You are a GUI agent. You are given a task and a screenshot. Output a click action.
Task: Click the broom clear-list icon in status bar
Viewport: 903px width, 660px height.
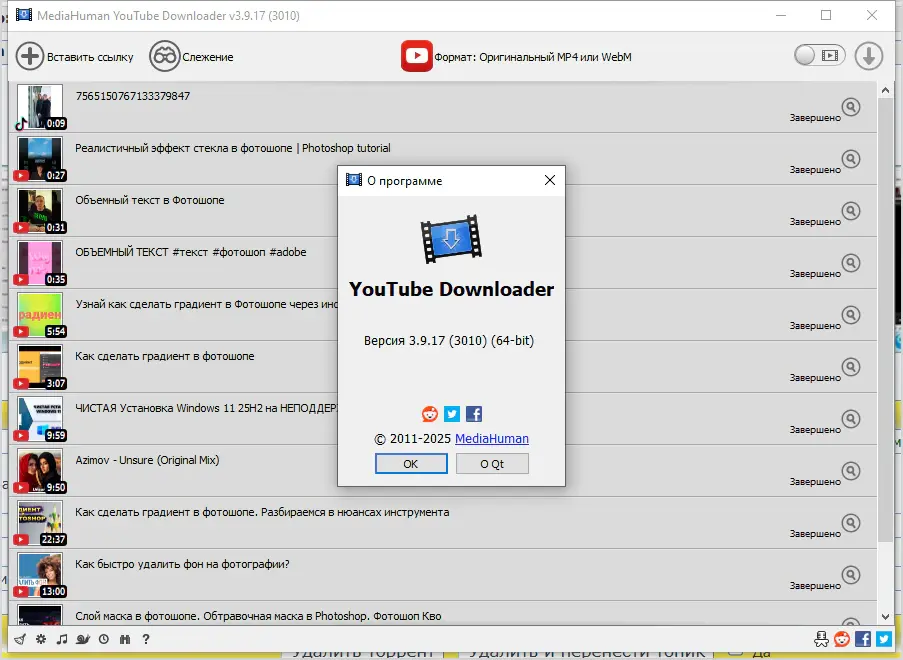click(20, 639)
